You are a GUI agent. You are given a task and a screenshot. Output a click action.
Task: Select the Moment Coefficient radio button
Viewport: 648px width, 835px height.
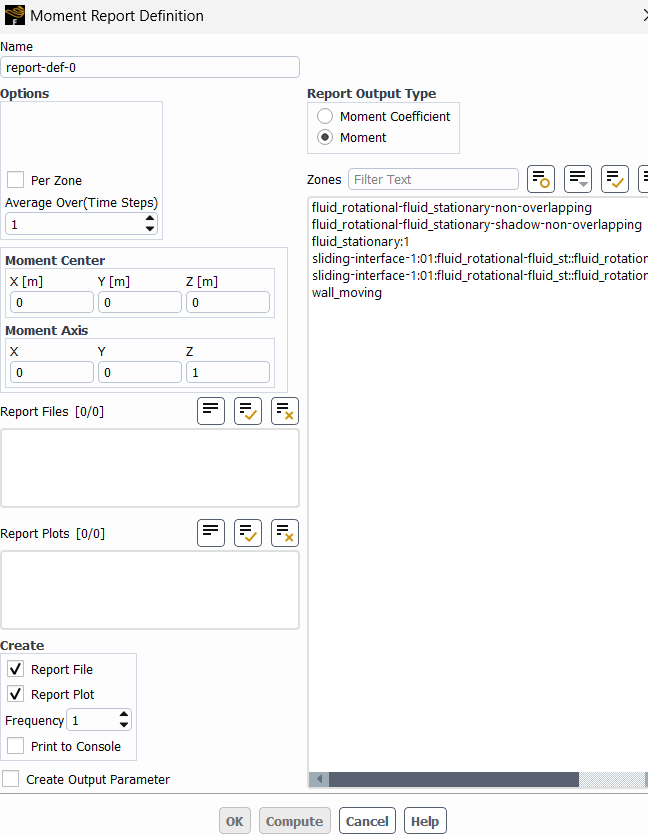click(x=325, y=116)
